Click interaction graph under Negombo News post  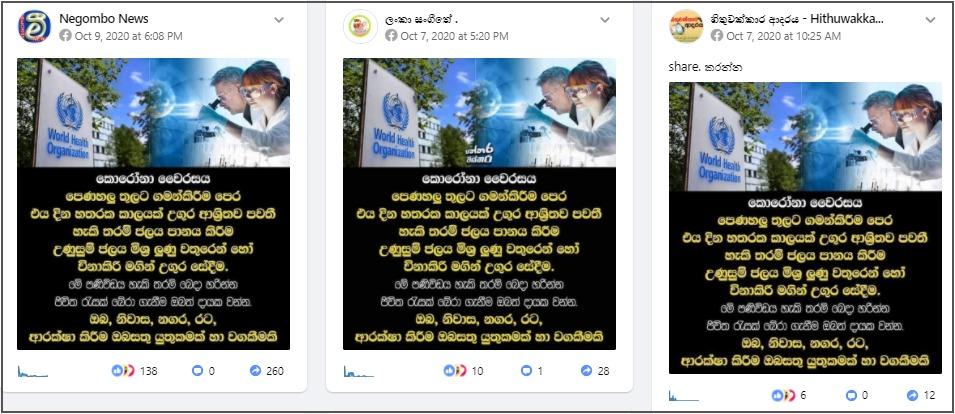click(x=32, y=371)
